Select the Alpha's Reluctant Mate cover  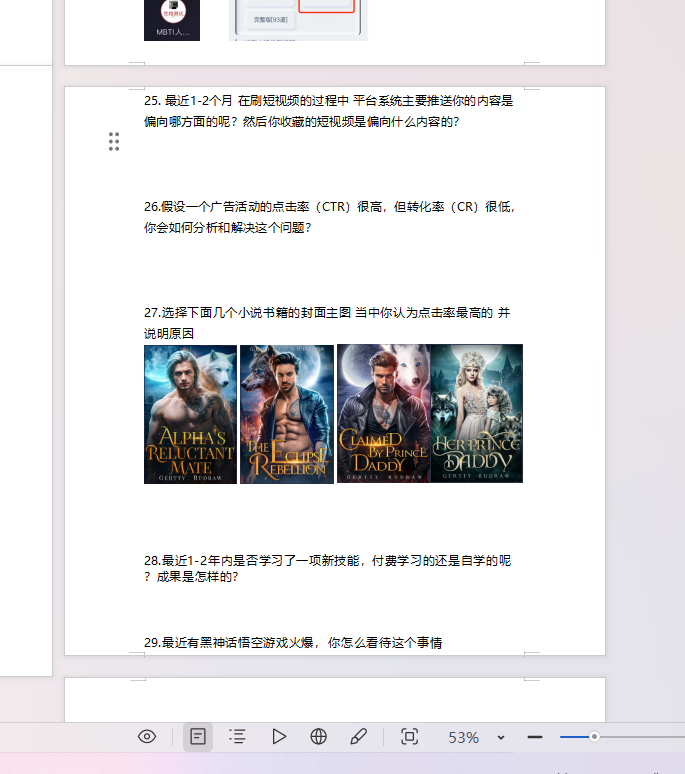[x=190, y=414]
